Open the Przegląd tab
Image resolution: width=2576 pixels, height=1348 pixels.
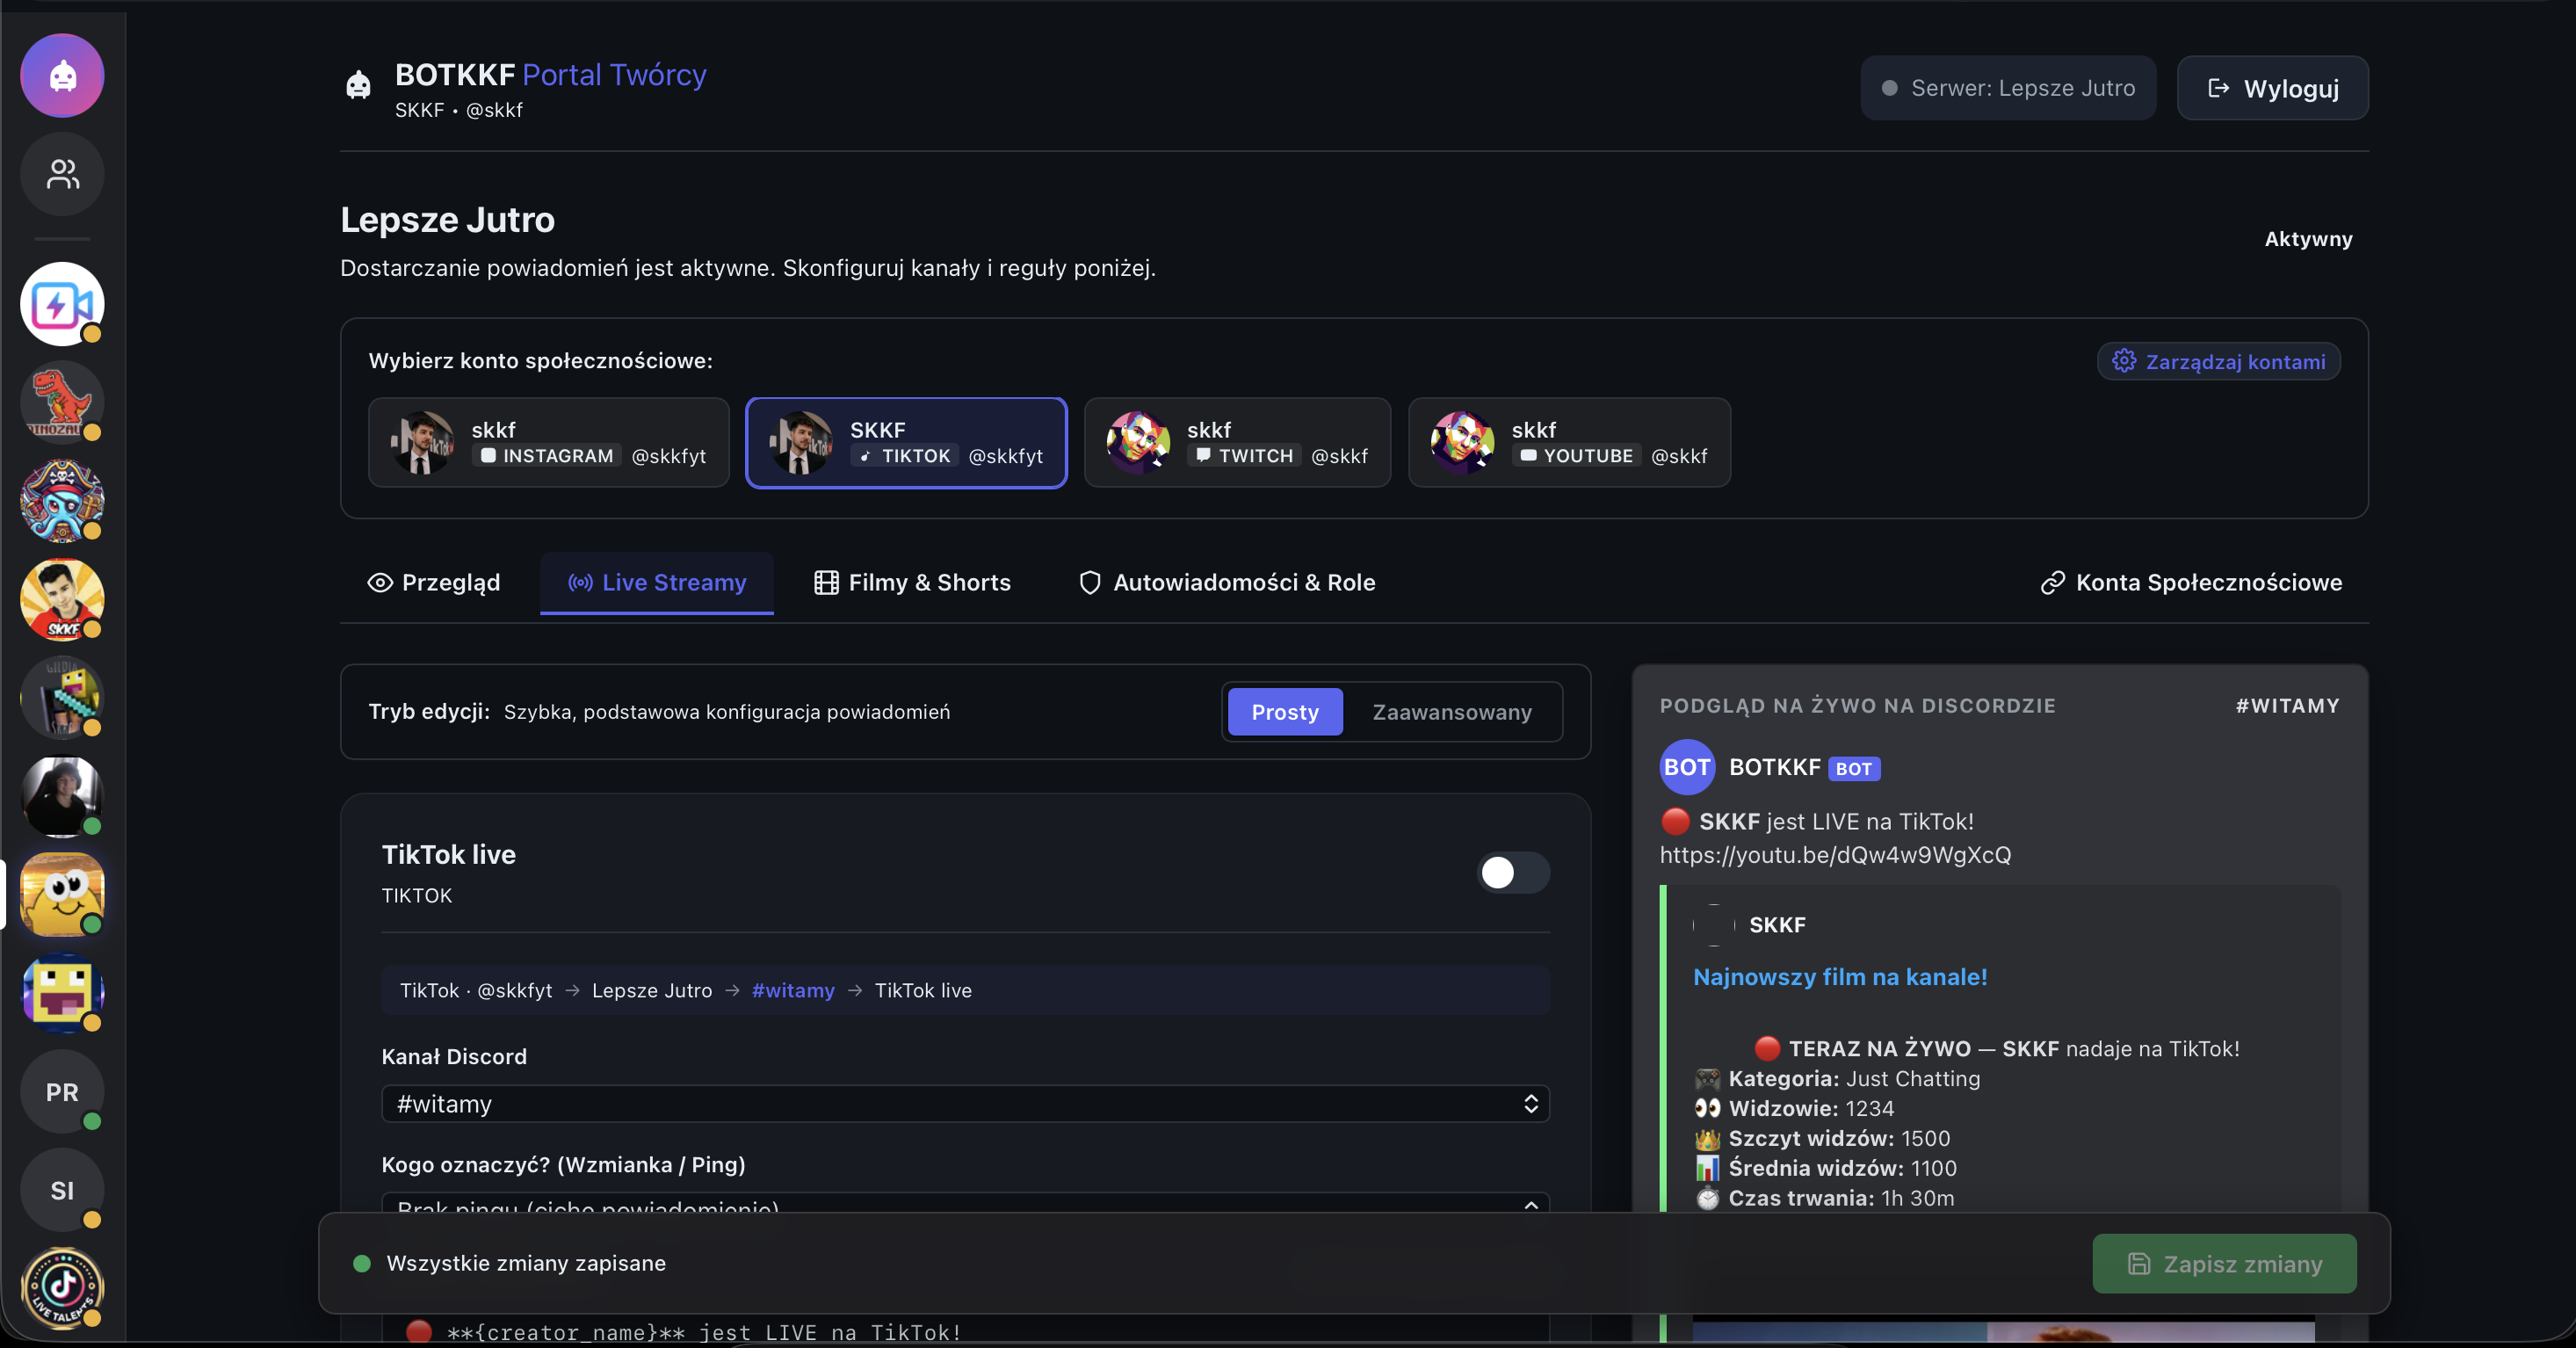coord(434,583)
